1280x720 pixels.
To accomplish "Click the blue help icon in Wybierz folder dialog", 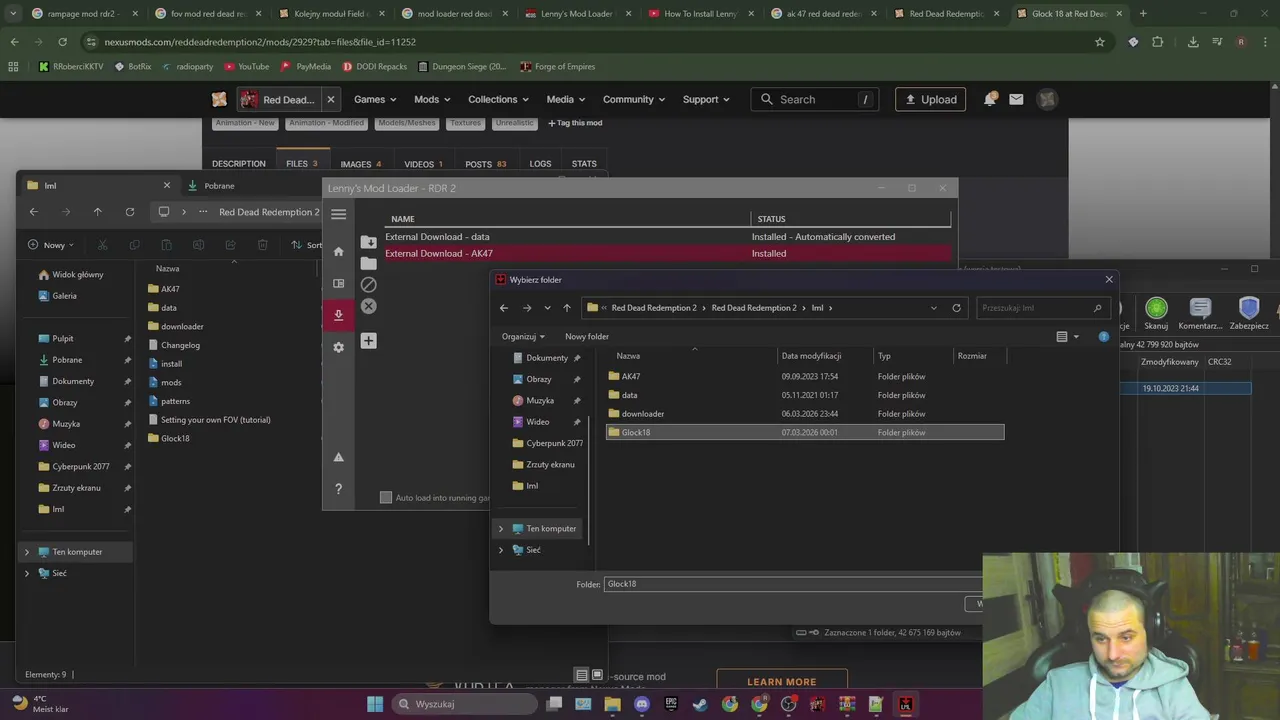I will point(1103,336).
